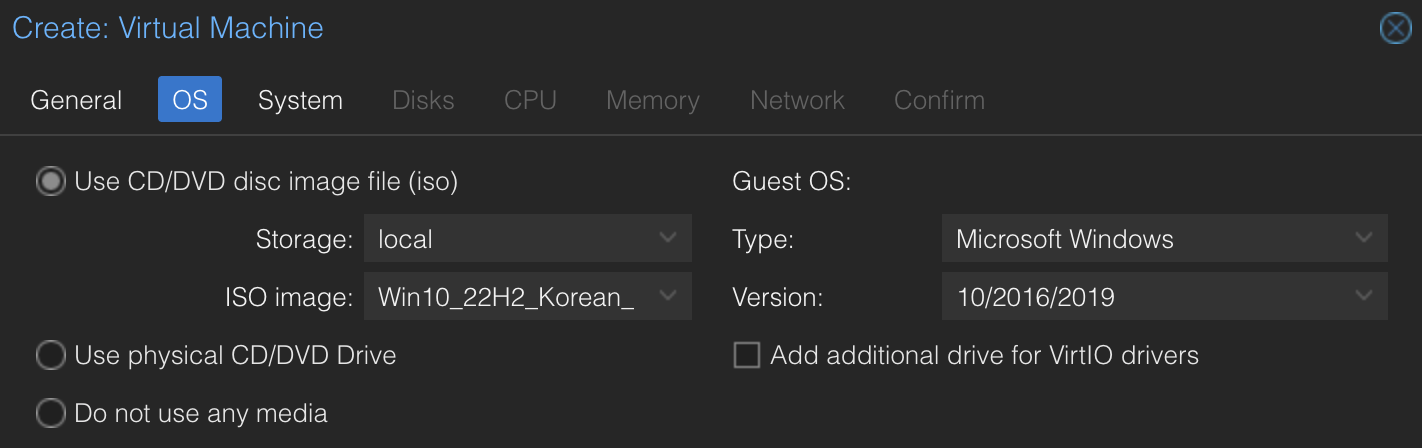The width and height of the screenshot is (1422, 448).
Task: Click the Version dropdown chevron arrow
Action: coord(1364,297)
